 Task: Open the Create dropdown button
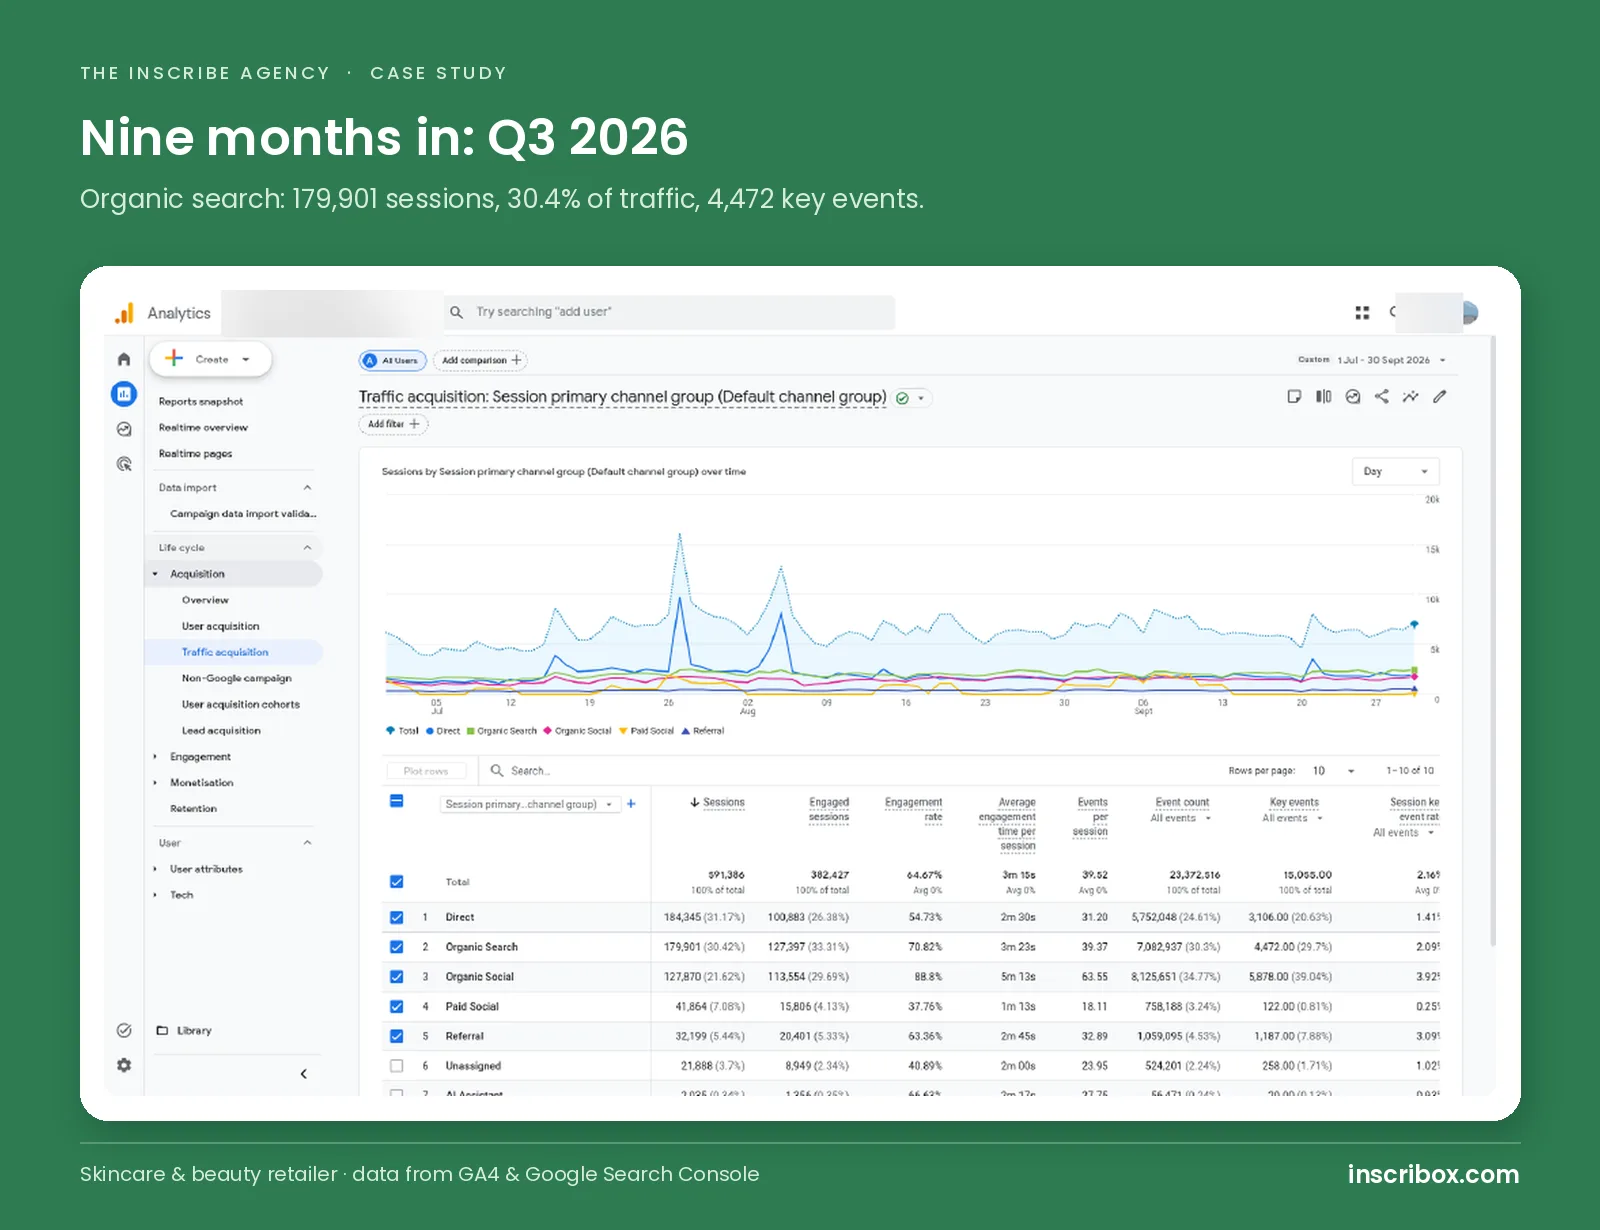tap(211, 359)
